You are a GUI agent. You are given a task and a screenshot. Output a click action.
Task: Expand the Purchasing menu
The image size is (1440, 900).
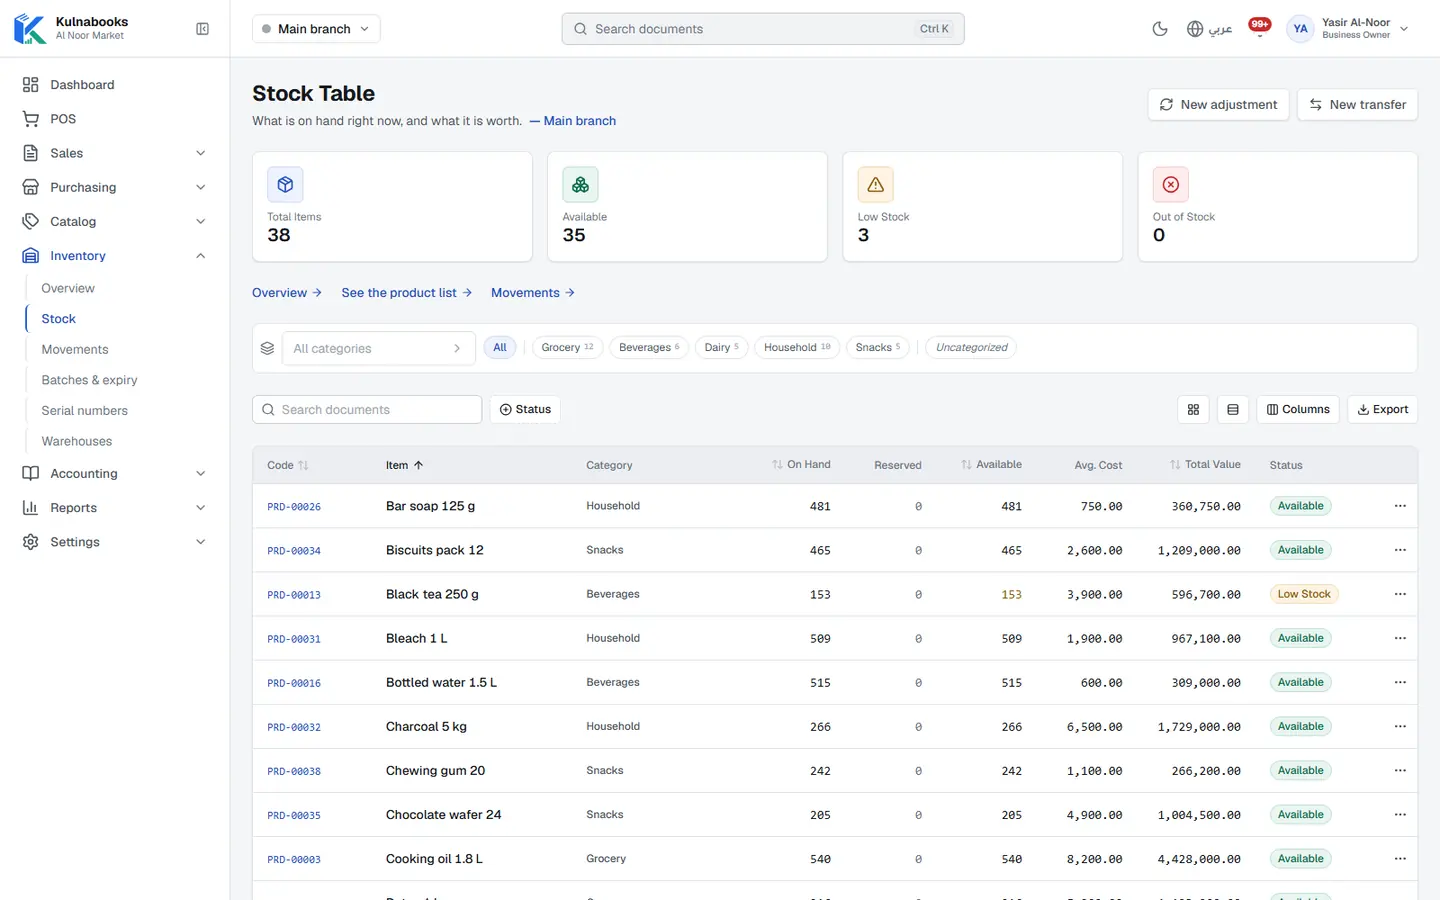(x=114, y=187)
